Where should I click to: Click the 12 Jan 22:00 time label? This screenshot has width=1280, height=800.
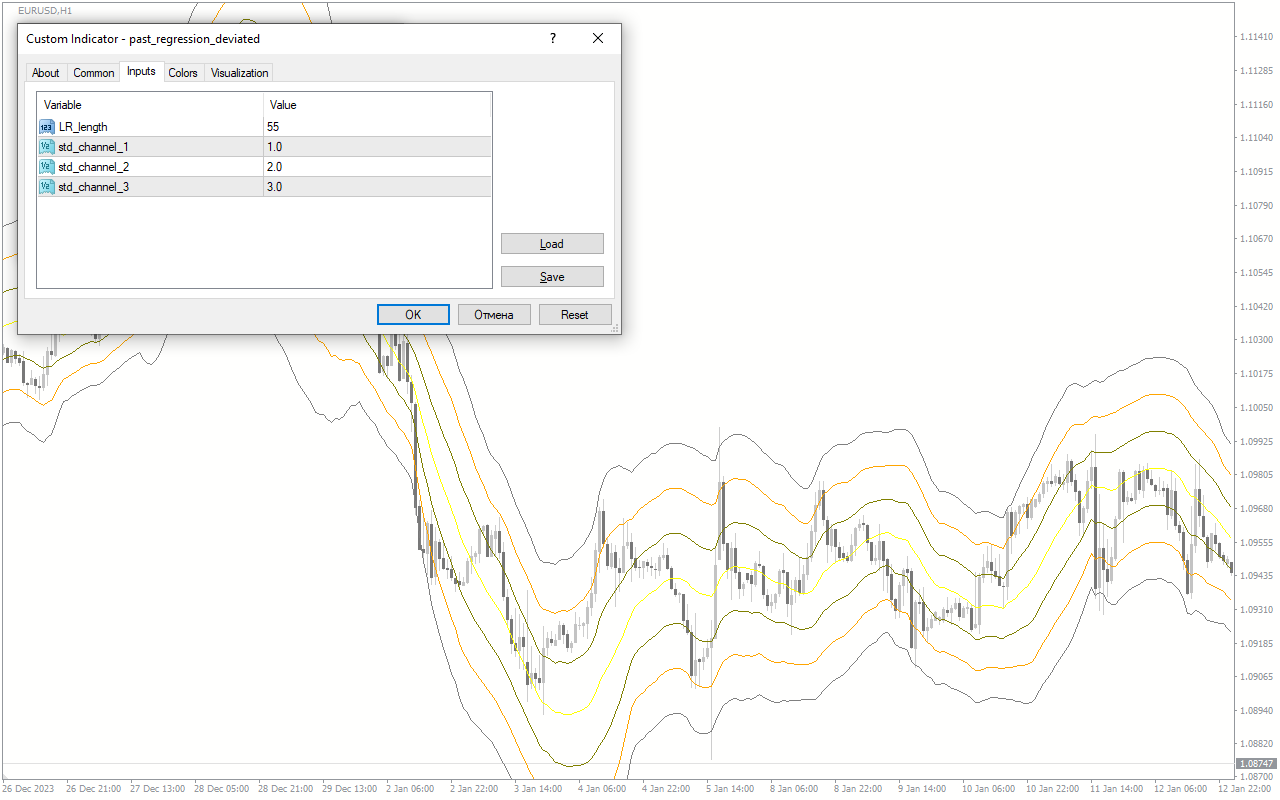1244,788
